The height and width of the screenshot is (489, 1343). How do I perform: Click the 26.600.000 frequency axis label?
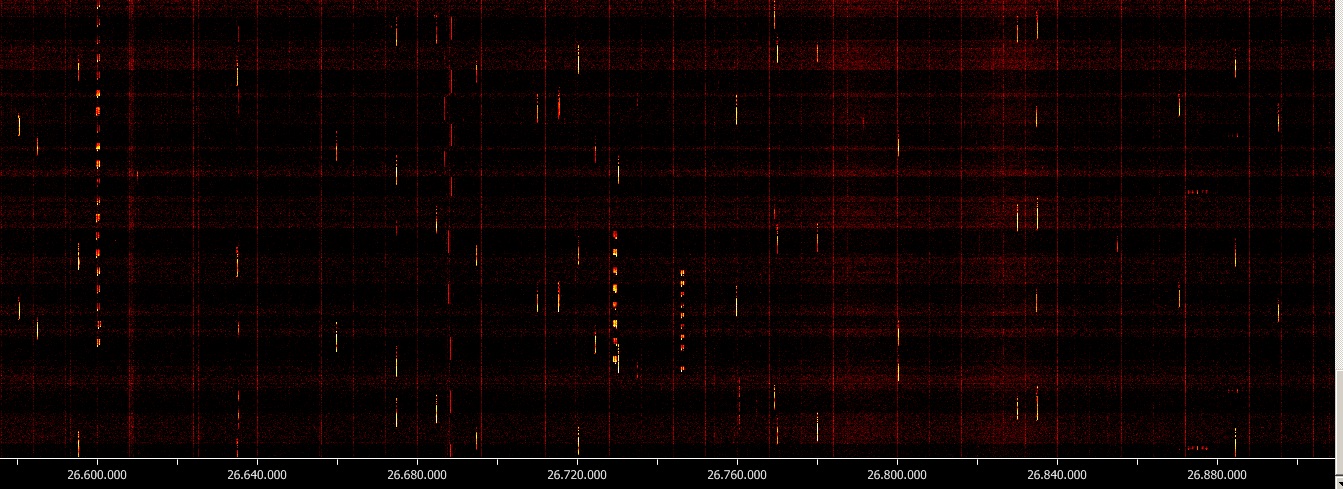pyautogui.click(x=96, y=475)
